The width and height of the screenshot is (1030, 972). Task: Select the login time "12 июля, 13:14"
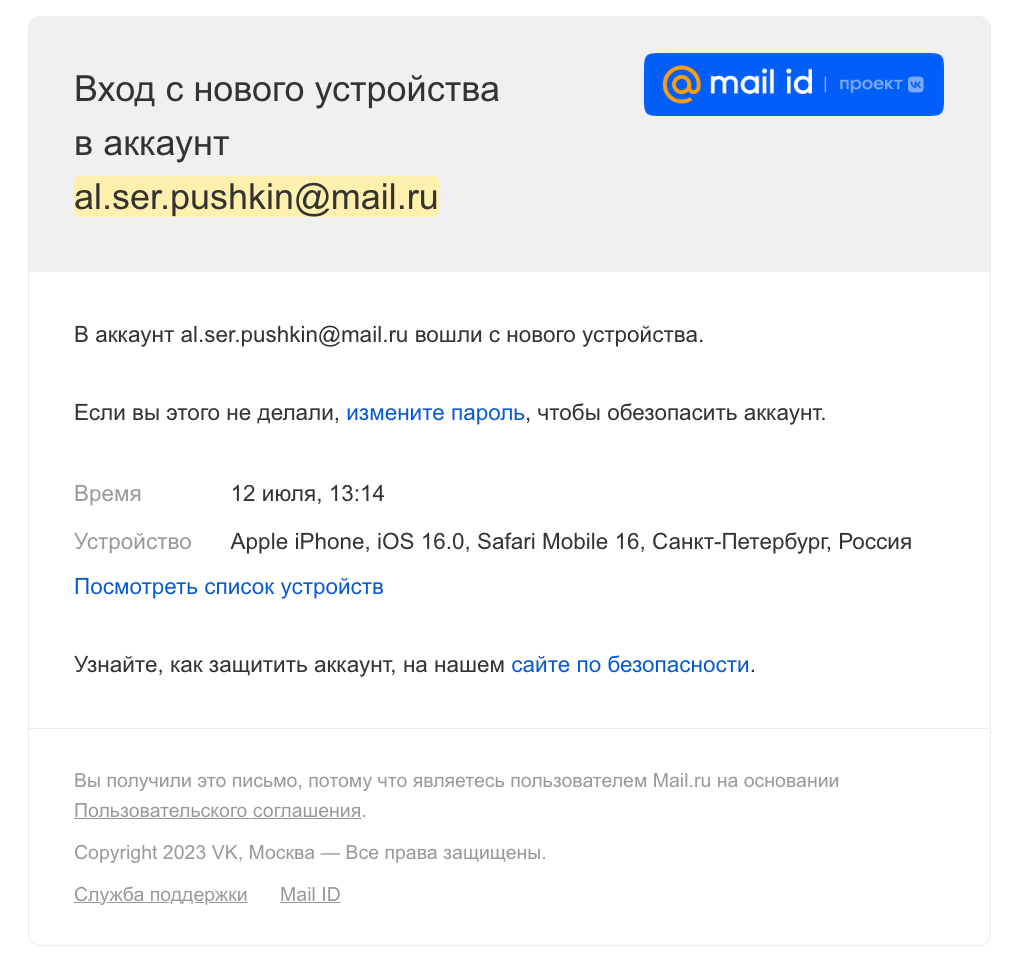coord(307,493)
